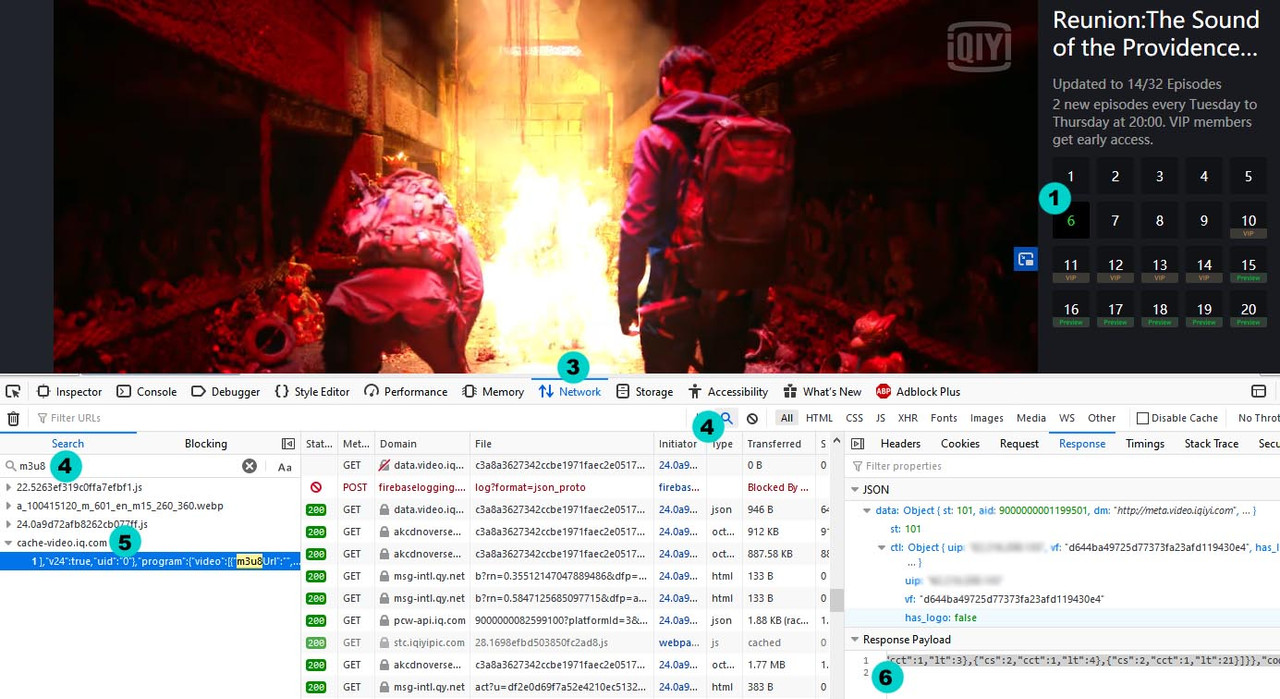Toggle the Media request filter
The image size is (1280, 699).
click(x=1031, y=418)
